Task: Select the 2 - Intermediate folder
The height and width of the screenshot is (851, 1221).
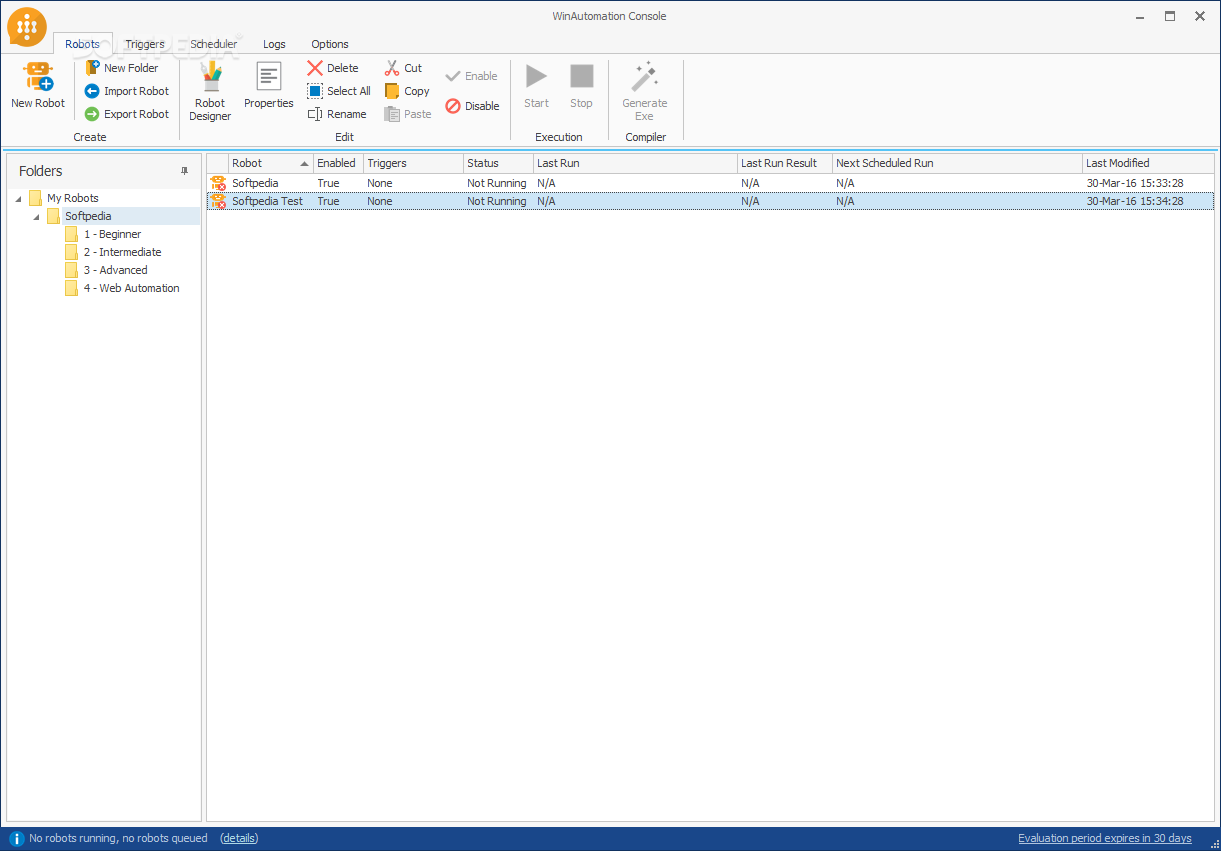Action: (x=122, y=252)
